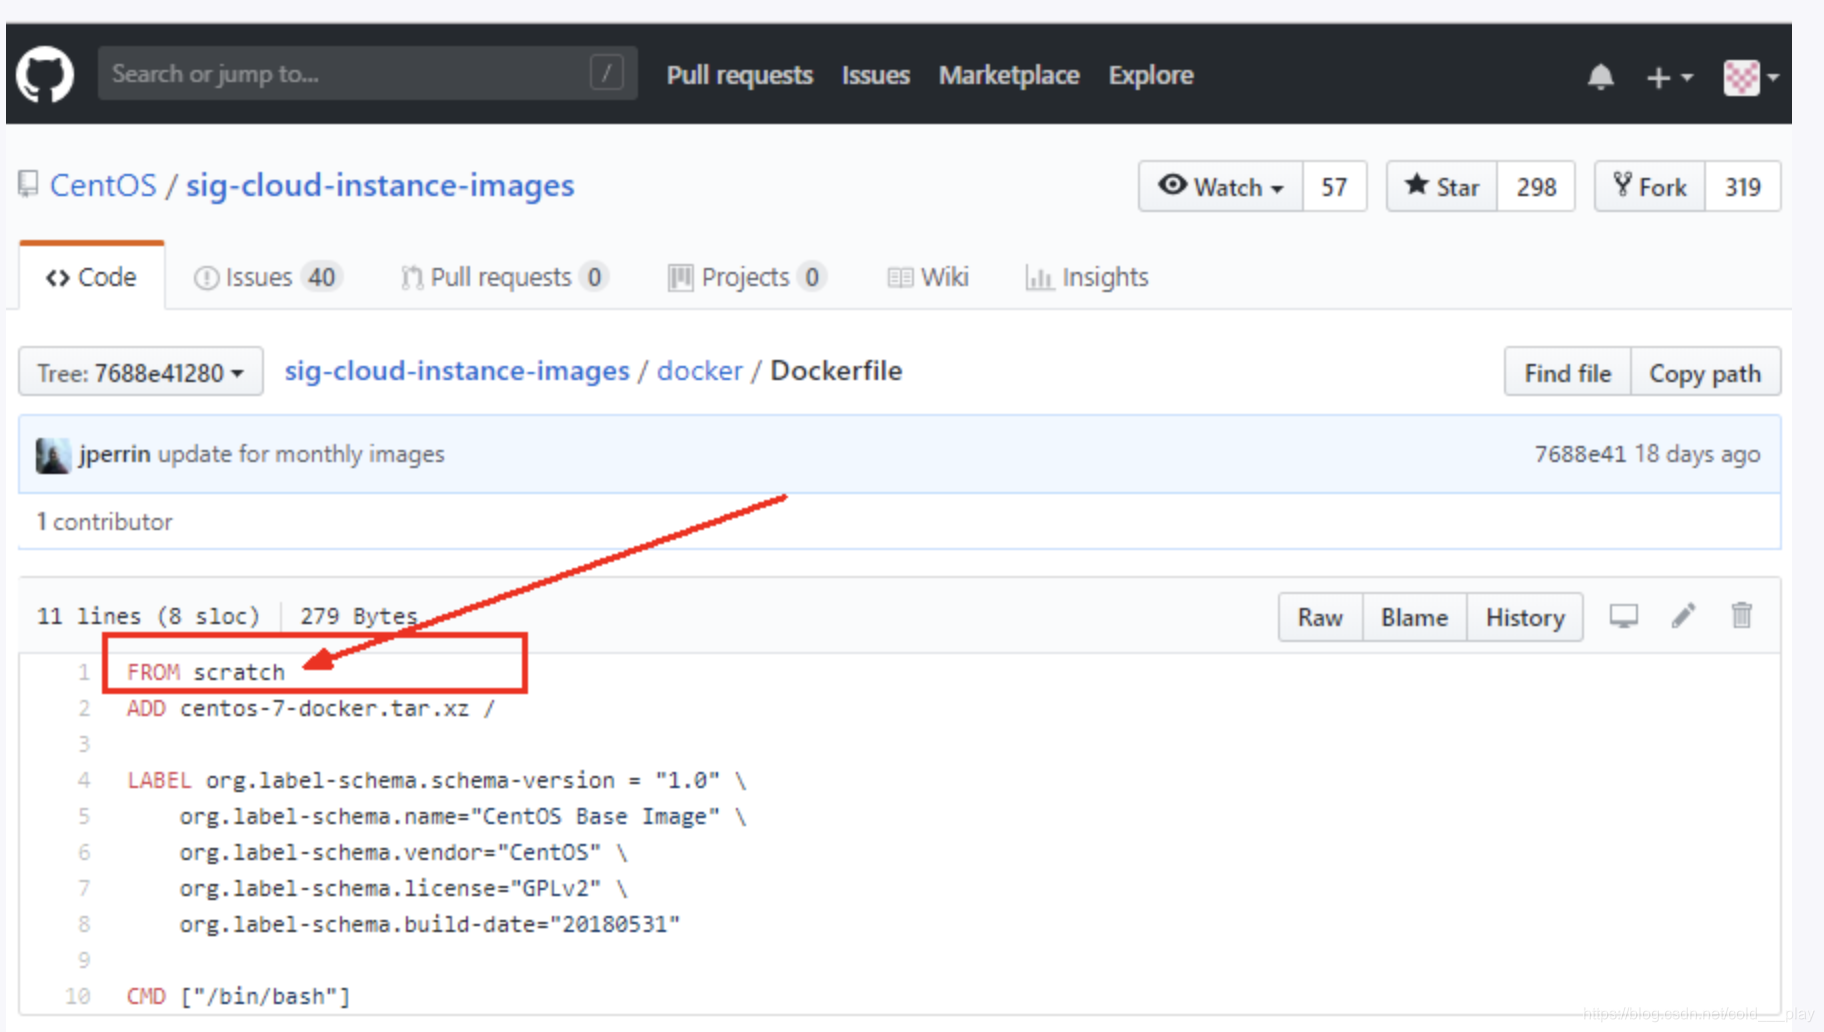Edit this file with pencil icon
This screenshot has height=1032, width=1824.
pos(1683,616)
